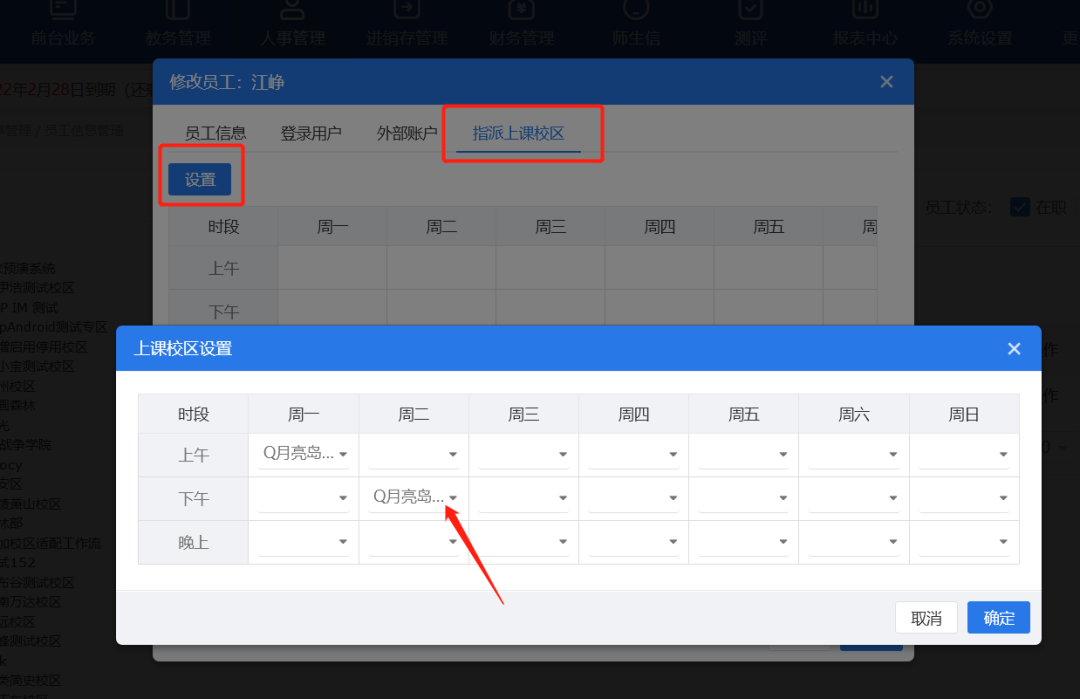1080x699 pixels.
Task: Open 报表中心 from the top bar
Action: click(865, 12)
